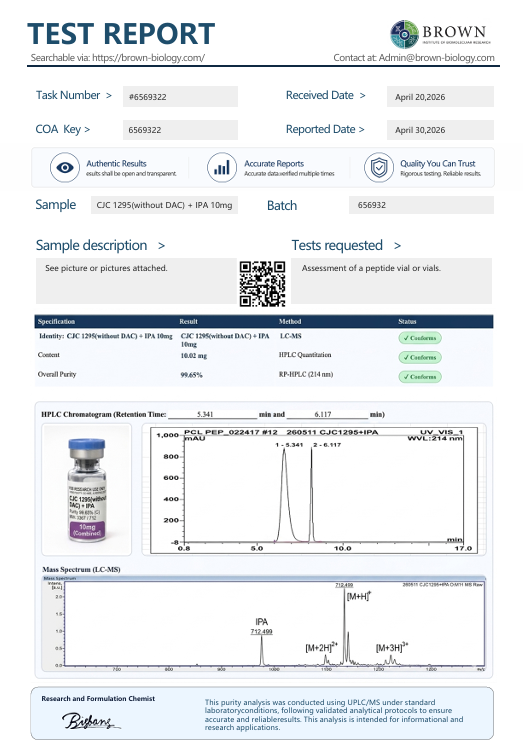Image resolution: width=523 pixels, height=742 pixels.
Task: Click the Status column header
Action: click(x=407, y=321)
